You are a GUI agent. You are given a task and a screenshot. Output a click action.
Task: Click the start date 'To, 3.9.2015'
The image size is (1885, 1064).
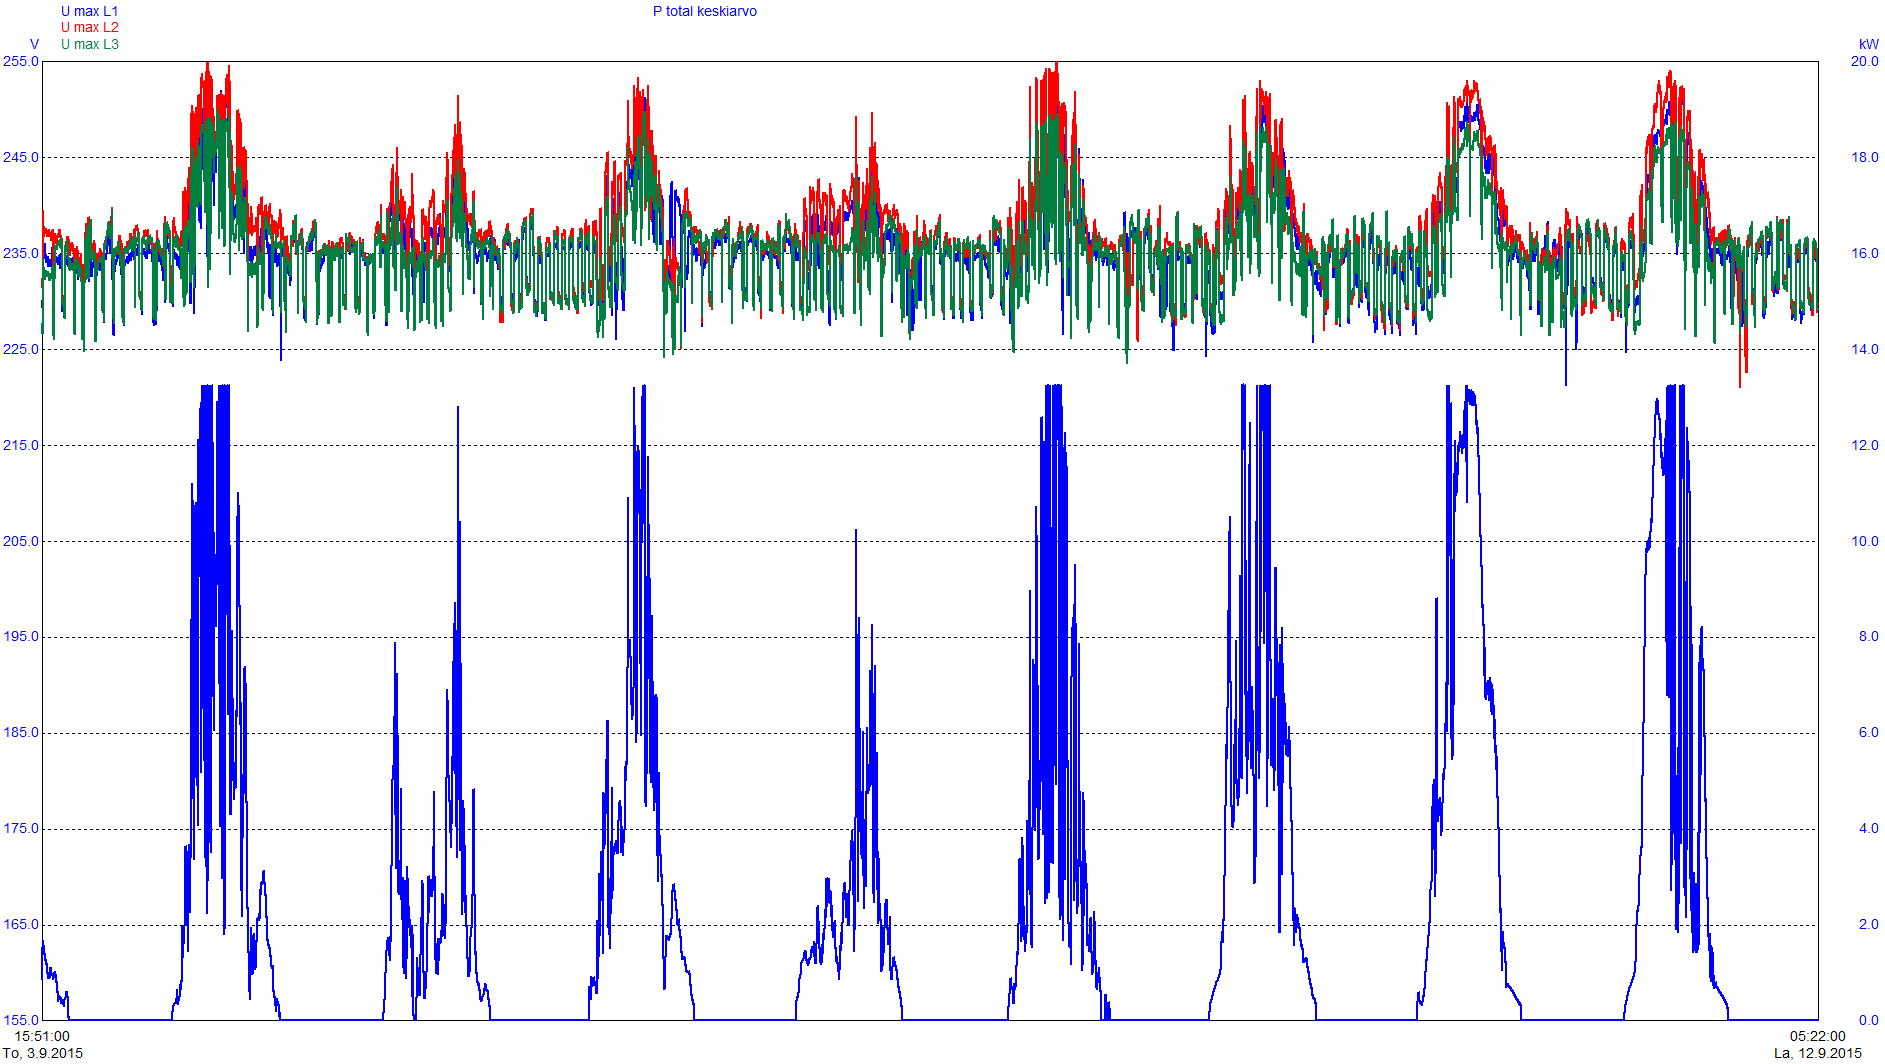coord(42,1053)
